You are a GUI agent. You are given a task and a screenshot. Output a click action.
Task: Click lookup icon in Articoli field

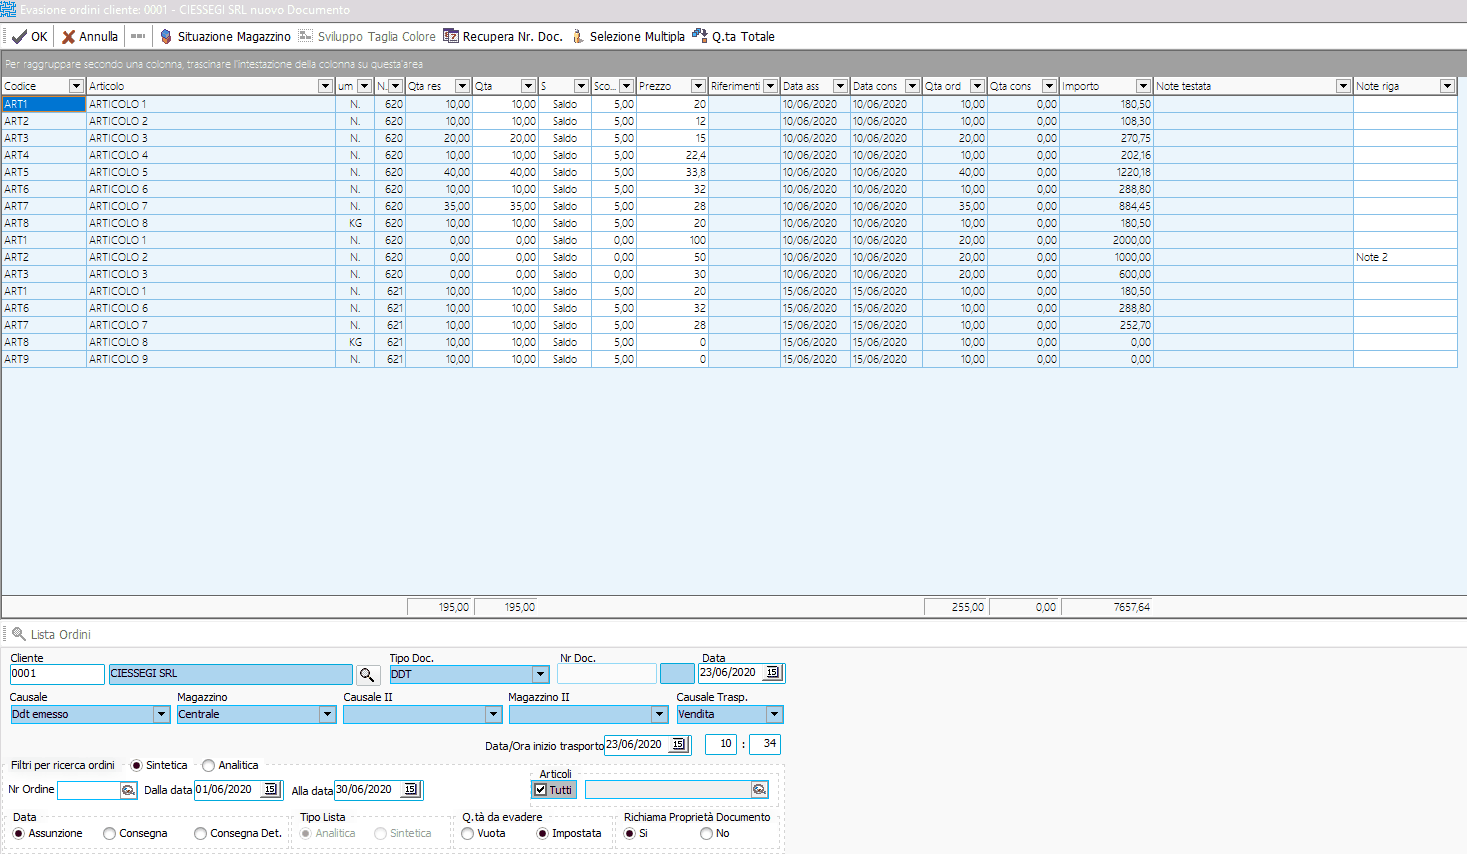[x=759, y=790]
